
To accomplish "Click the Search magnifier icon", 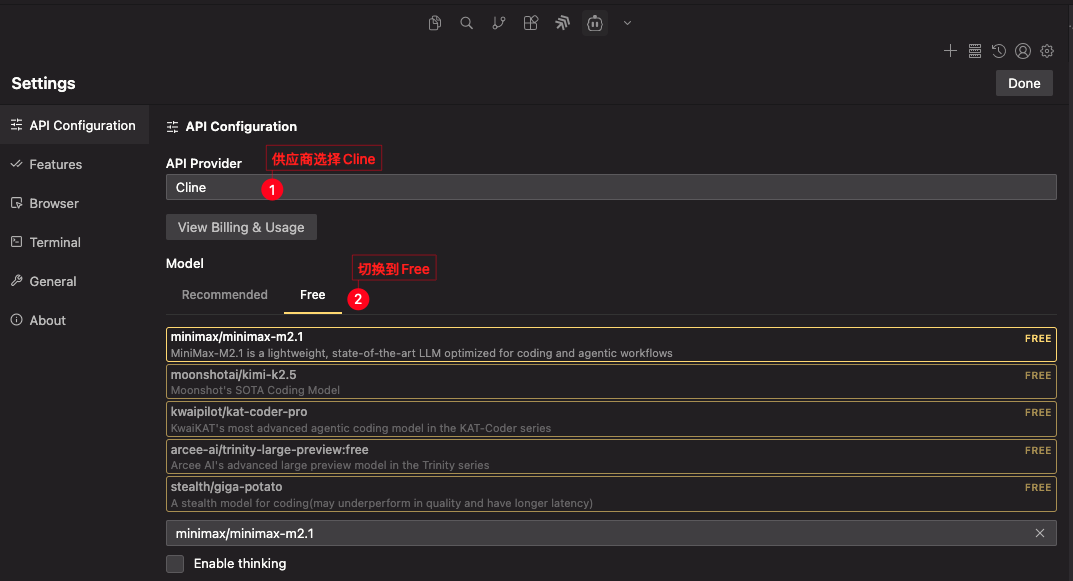I will (467, 23).
